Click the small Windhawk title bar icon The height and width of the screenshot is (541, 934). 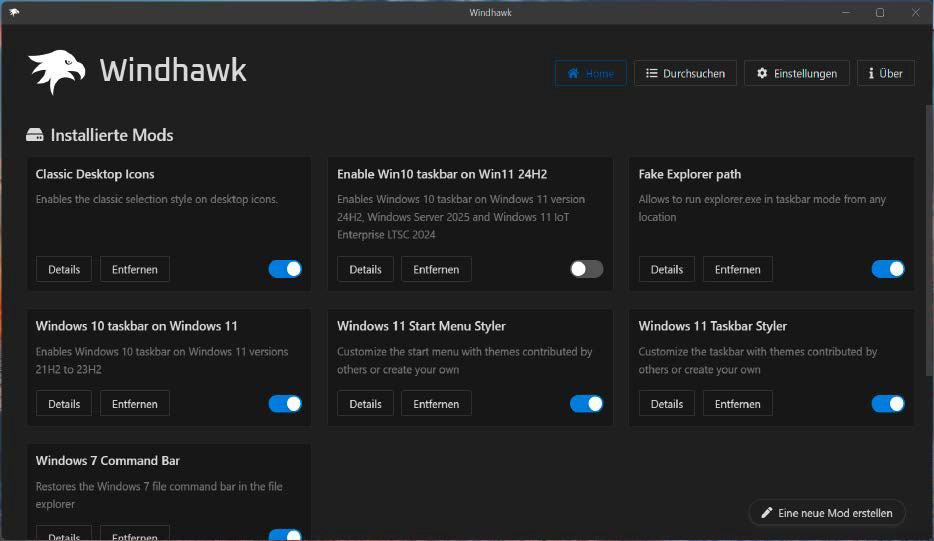point(14,13)
